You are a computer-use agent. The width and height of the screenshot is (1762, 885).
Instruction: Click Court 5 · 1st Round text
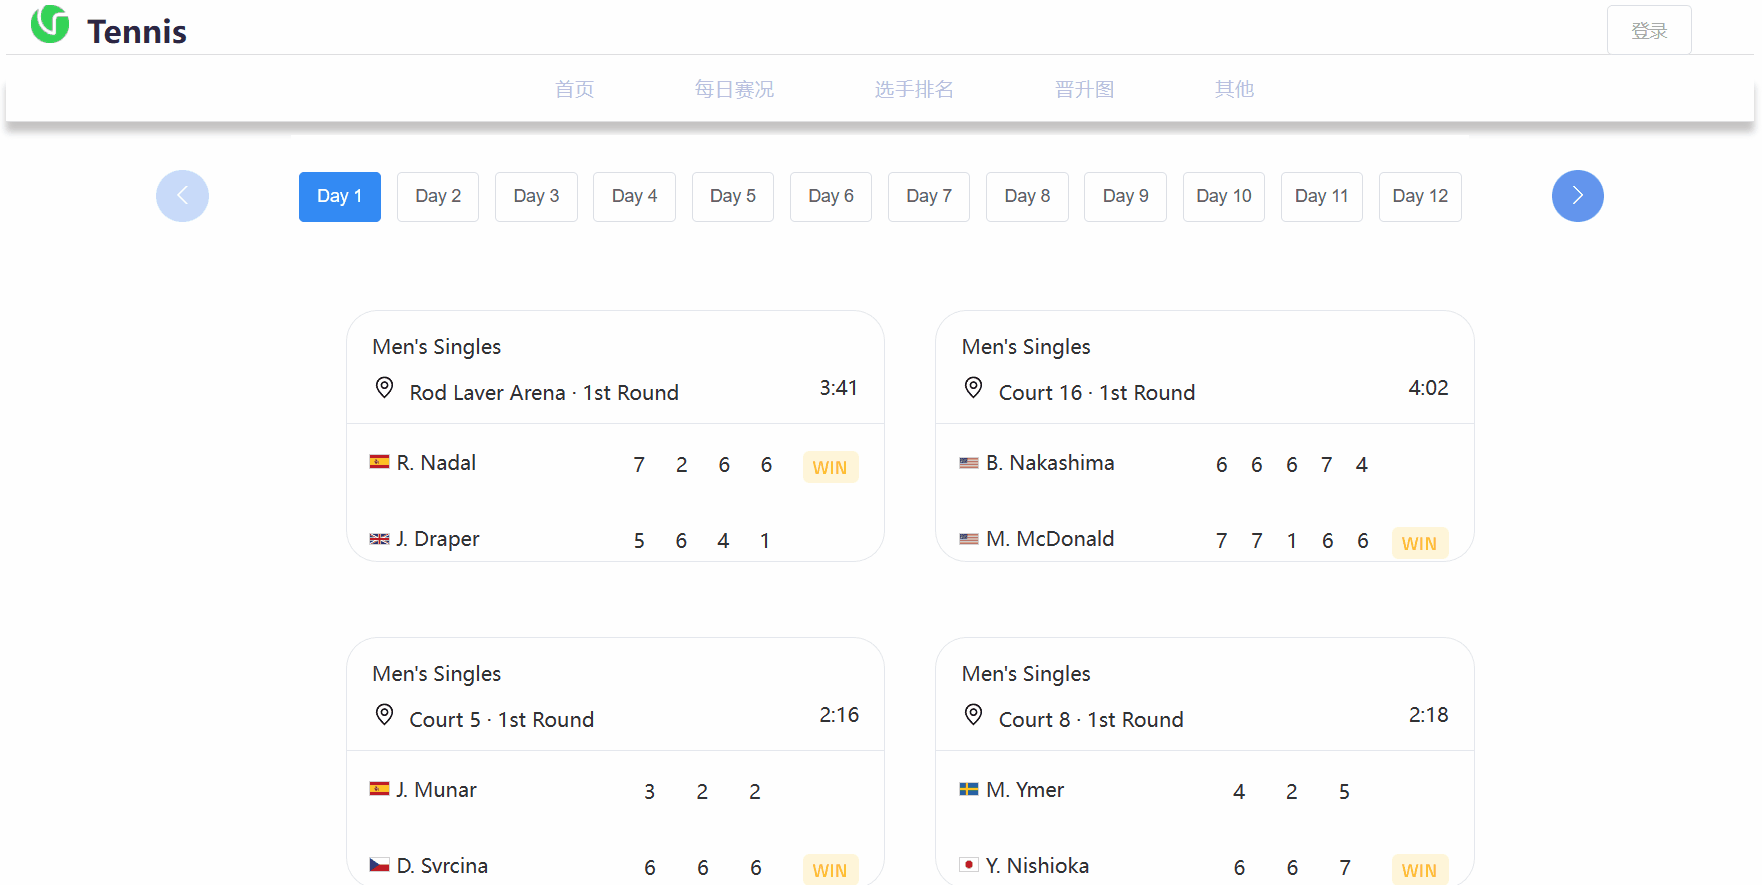click(x=502, y=720)
